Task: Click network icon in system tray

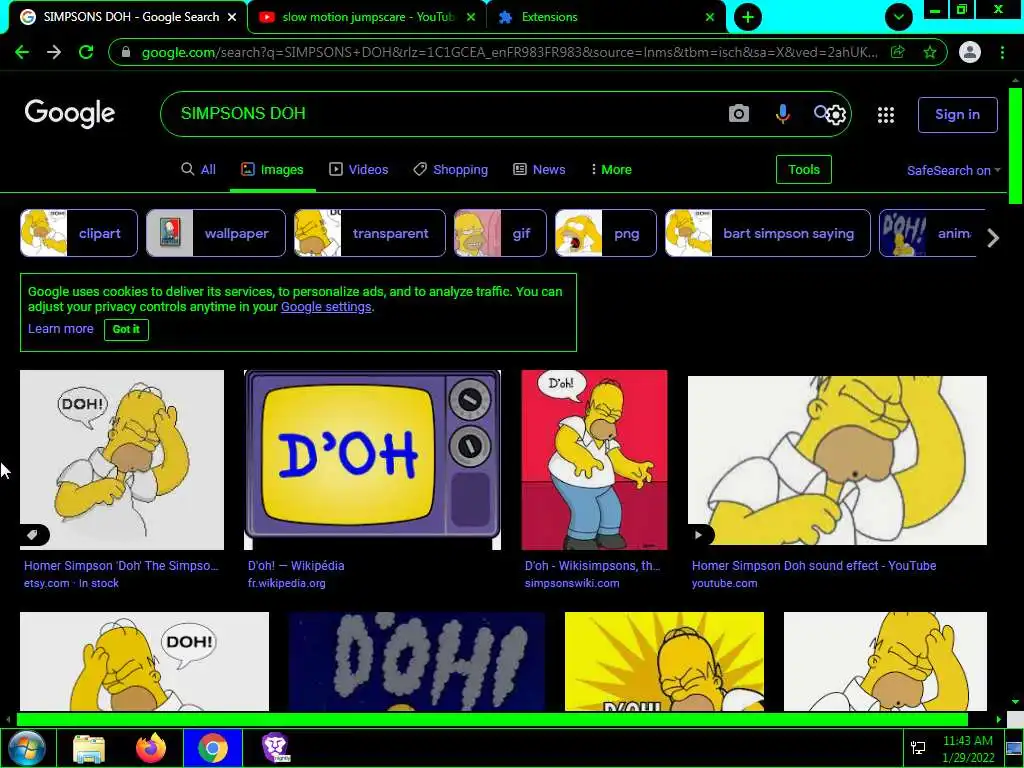Action: click(x=918, y=748)
